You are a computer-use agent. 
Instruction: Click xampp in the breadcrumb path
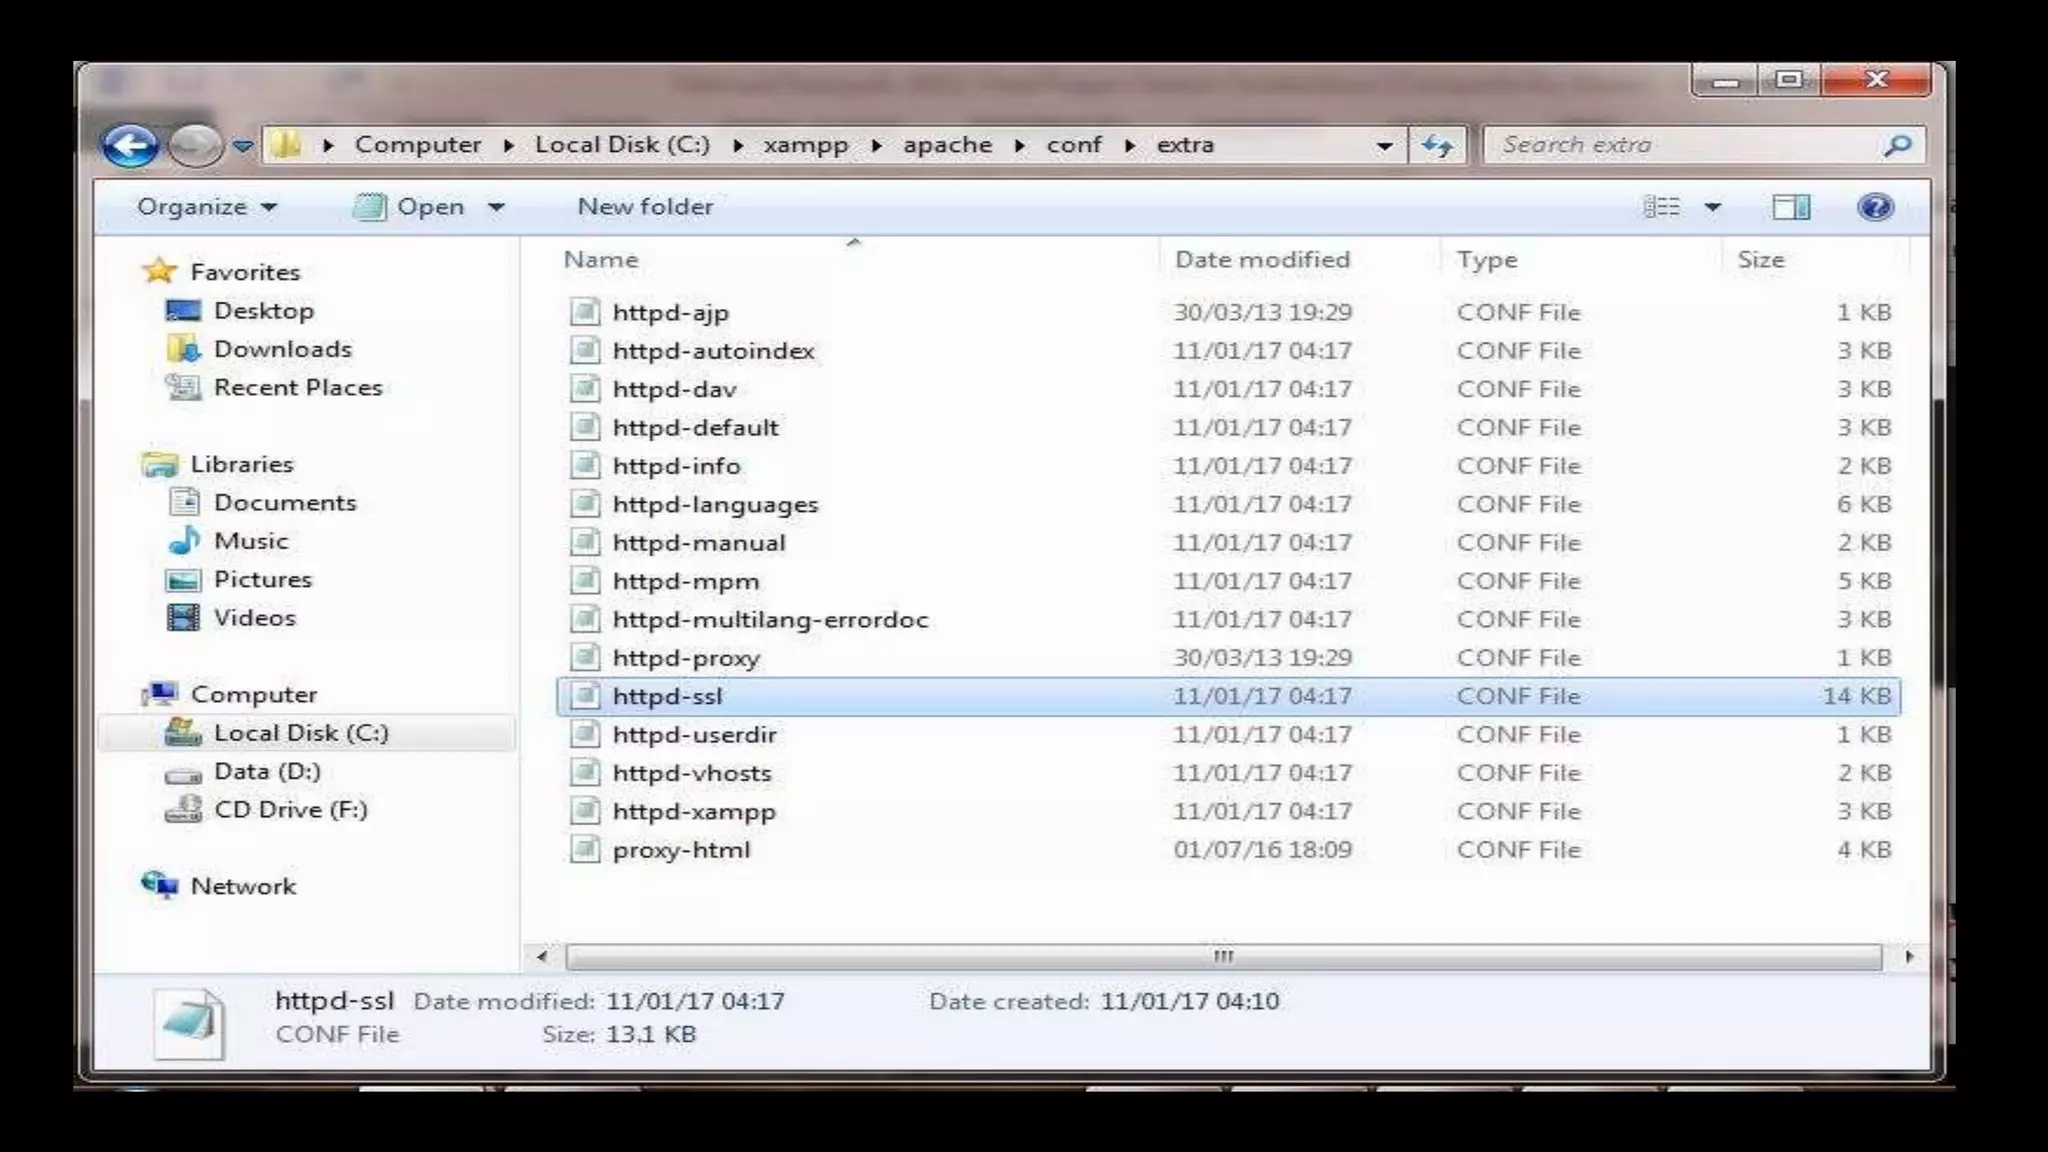805,145
